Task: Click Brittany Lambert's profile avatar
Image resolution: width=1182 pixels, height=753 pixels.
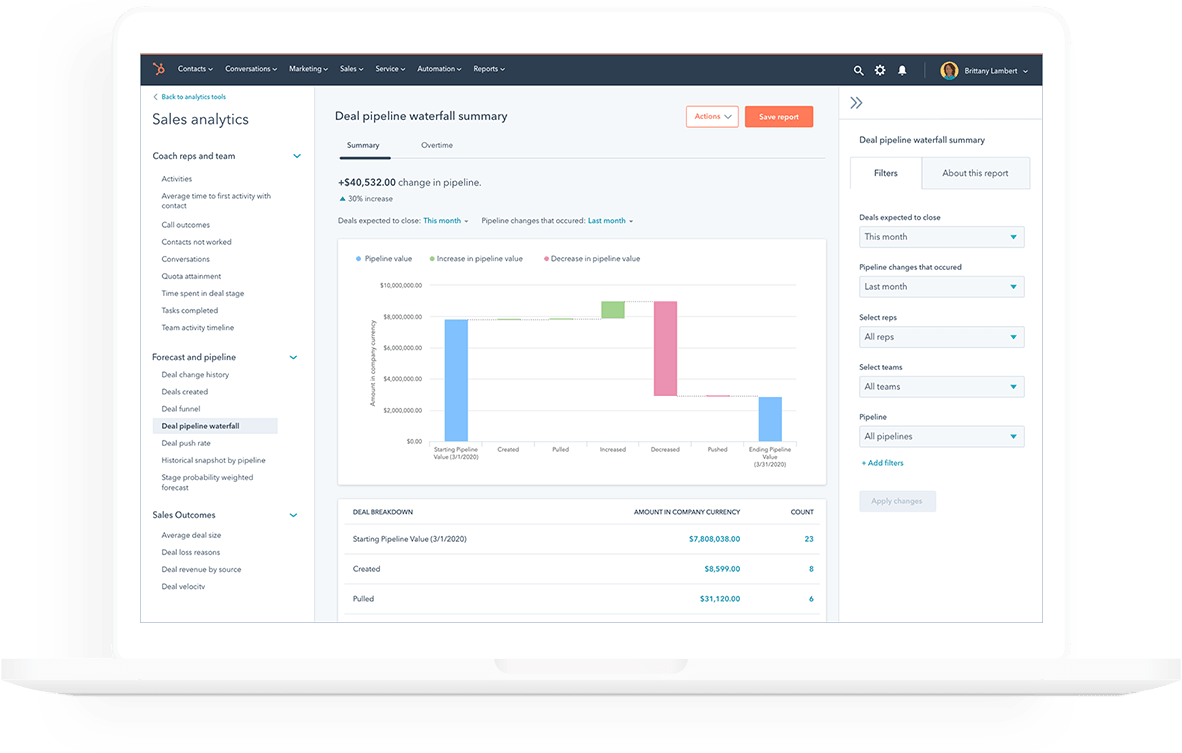Action: pyautogui.click(x=949, y=70)
